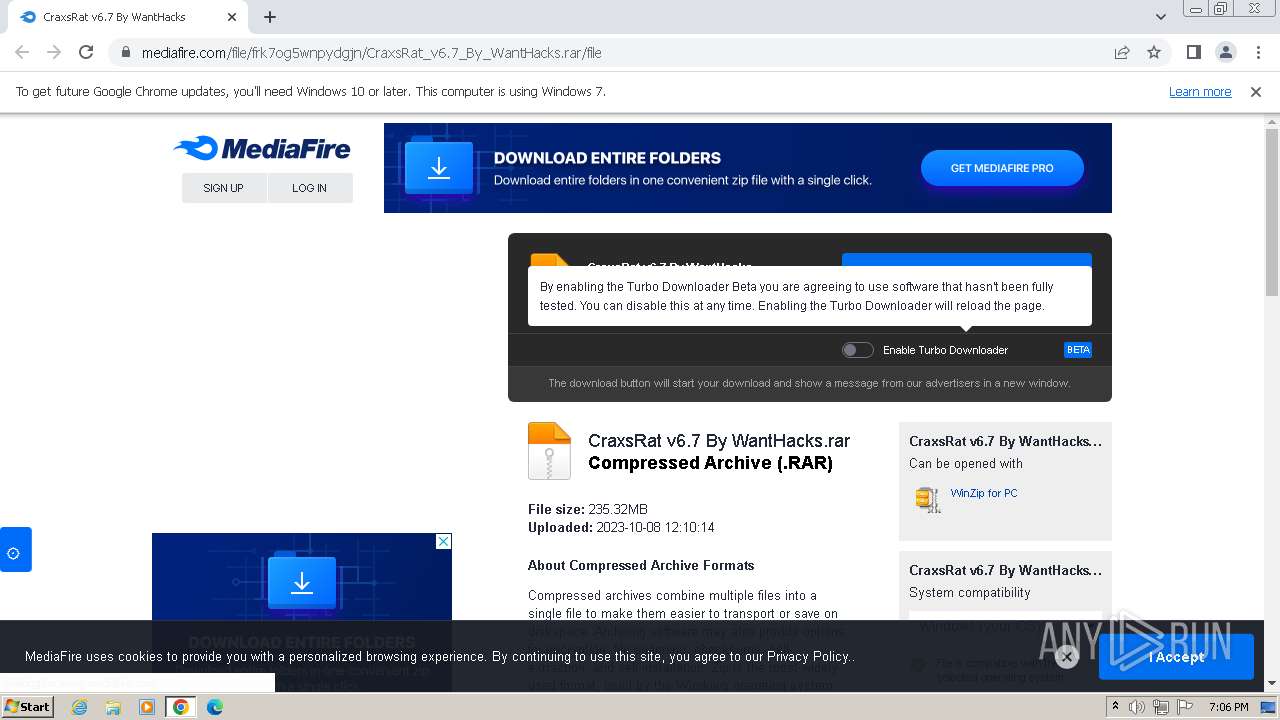The image size is (1280, 720).
Task: Open the Windows Start menu
Action: pyautogui.click(x=27, y=707)
